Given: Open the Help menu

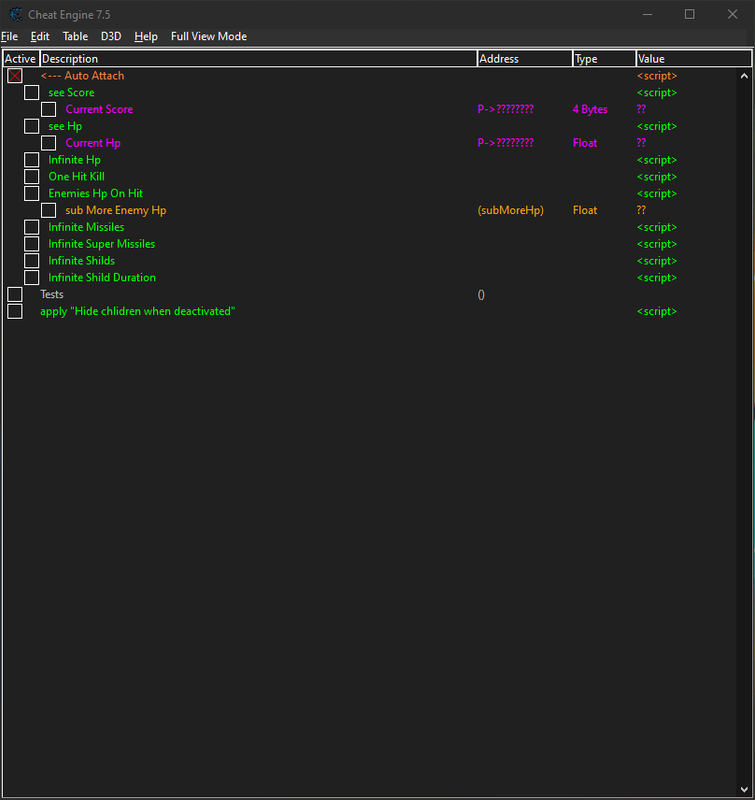Looking at the screenshot, I should [x=146, y=37].
